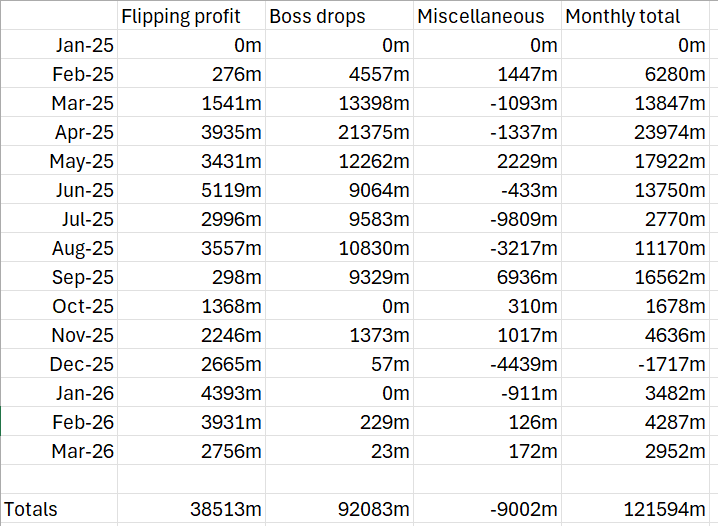Click the Monthly total header cell
Screen dimensions: 718x526
[635, 16]
